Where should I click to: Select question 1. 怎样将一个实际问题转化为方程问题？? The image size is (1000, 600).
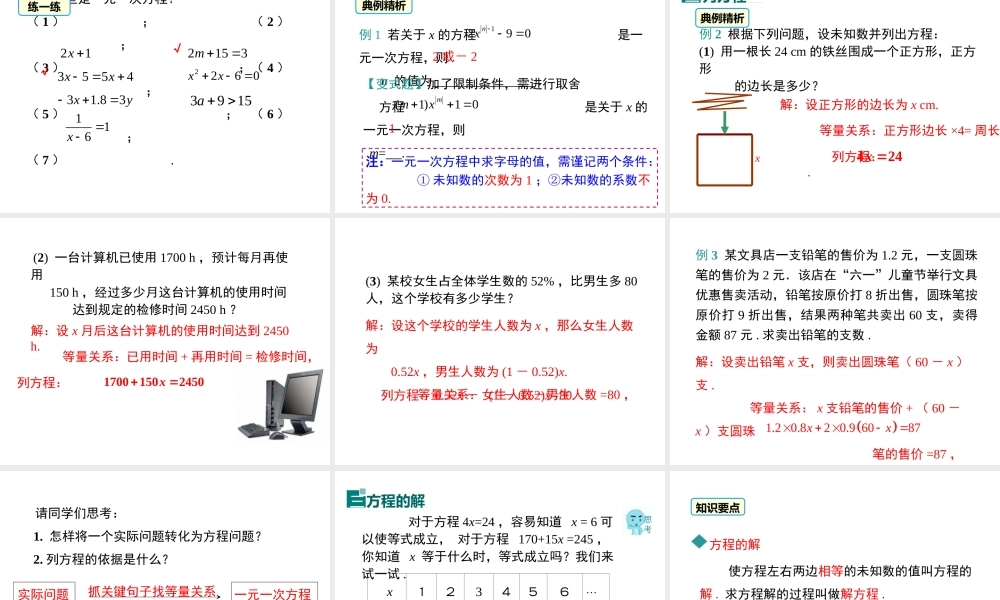148,536
